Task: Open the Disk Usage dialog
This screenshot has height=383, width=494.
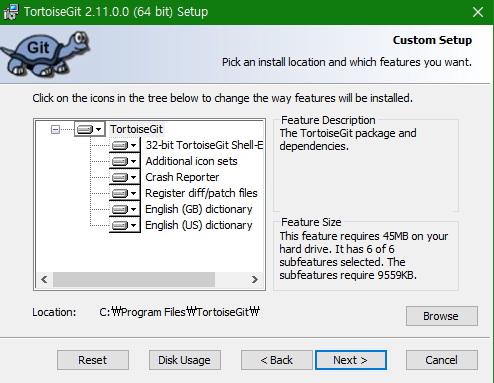Action: [x=185, y=360]
